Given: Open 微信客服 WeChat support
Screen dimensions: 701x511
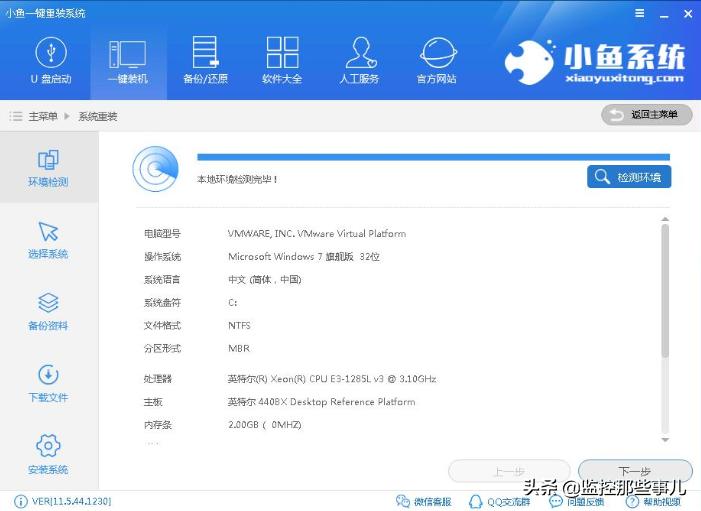Looking at the screenshot, I should coord(424,502).
